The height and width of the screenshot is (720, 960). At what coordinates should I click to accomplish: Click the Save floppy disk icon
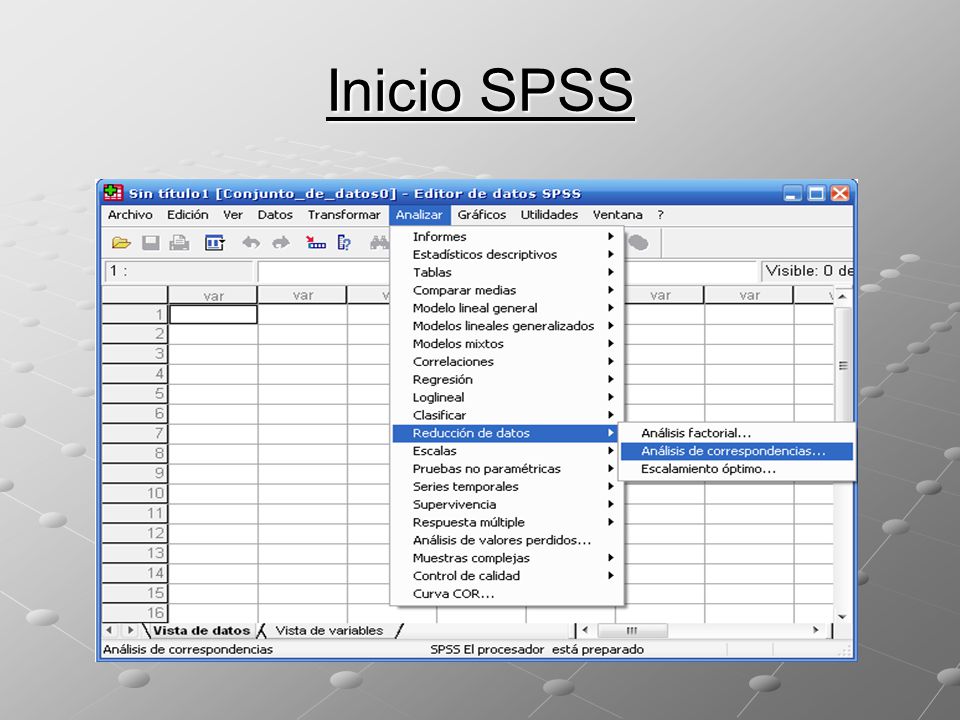click(150, 243)
